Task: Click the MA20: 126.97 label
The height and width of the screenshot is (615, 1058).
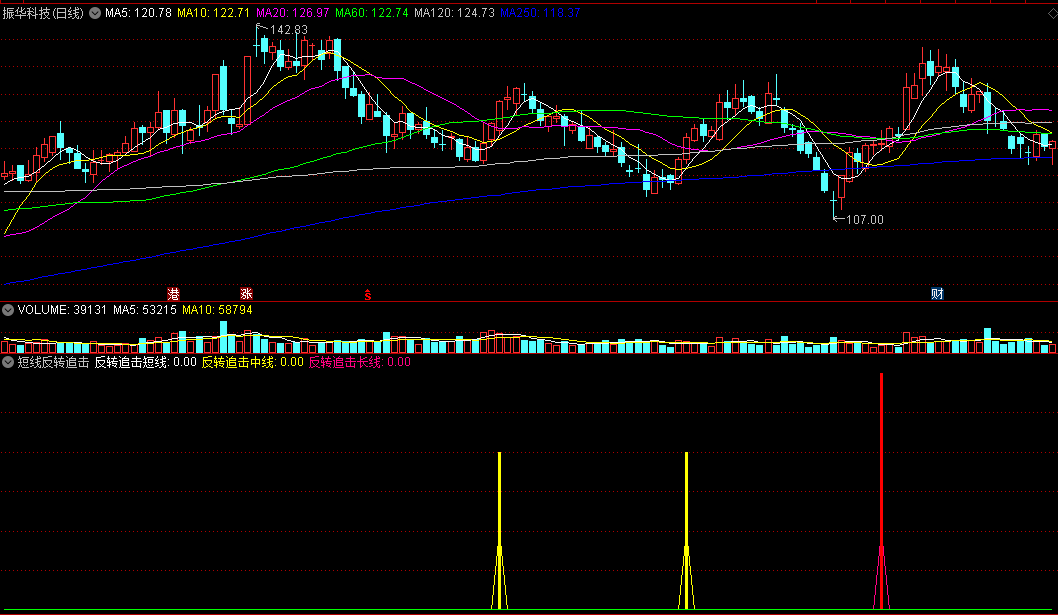Action: click(x=293, y=13)
